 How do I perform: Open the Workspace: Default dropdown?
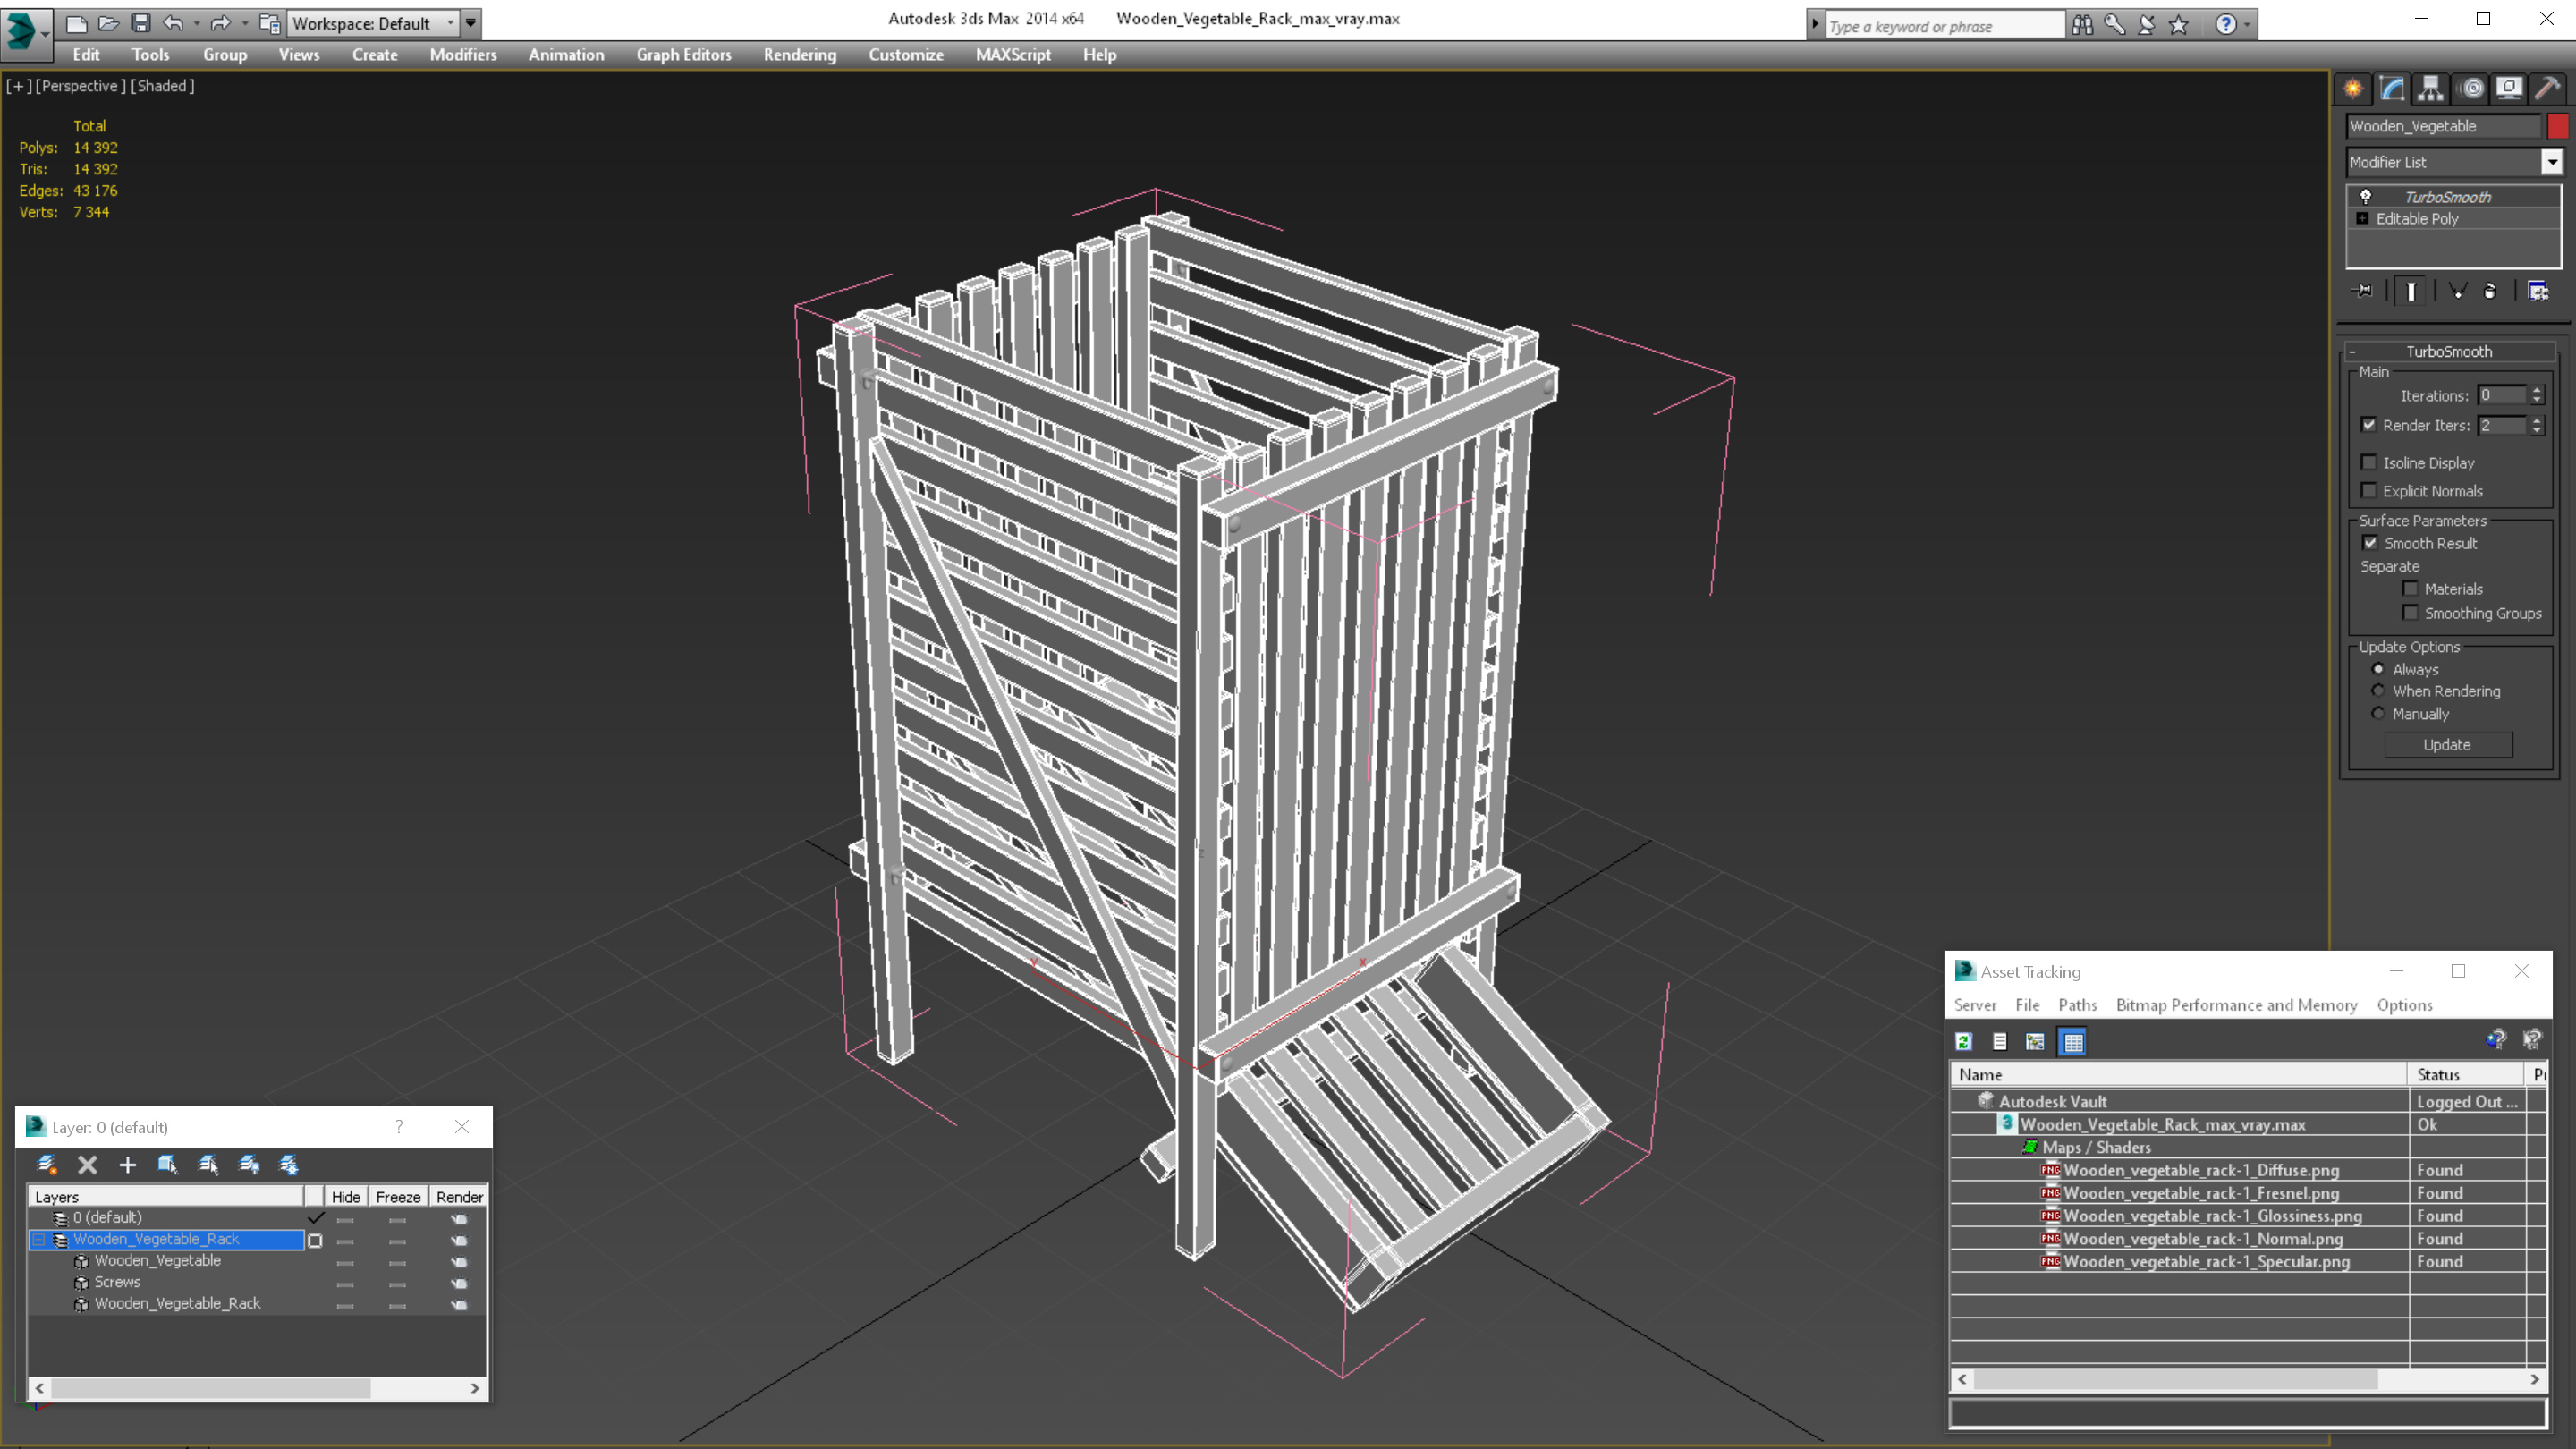pyautogui.click(x=372, y=23)
